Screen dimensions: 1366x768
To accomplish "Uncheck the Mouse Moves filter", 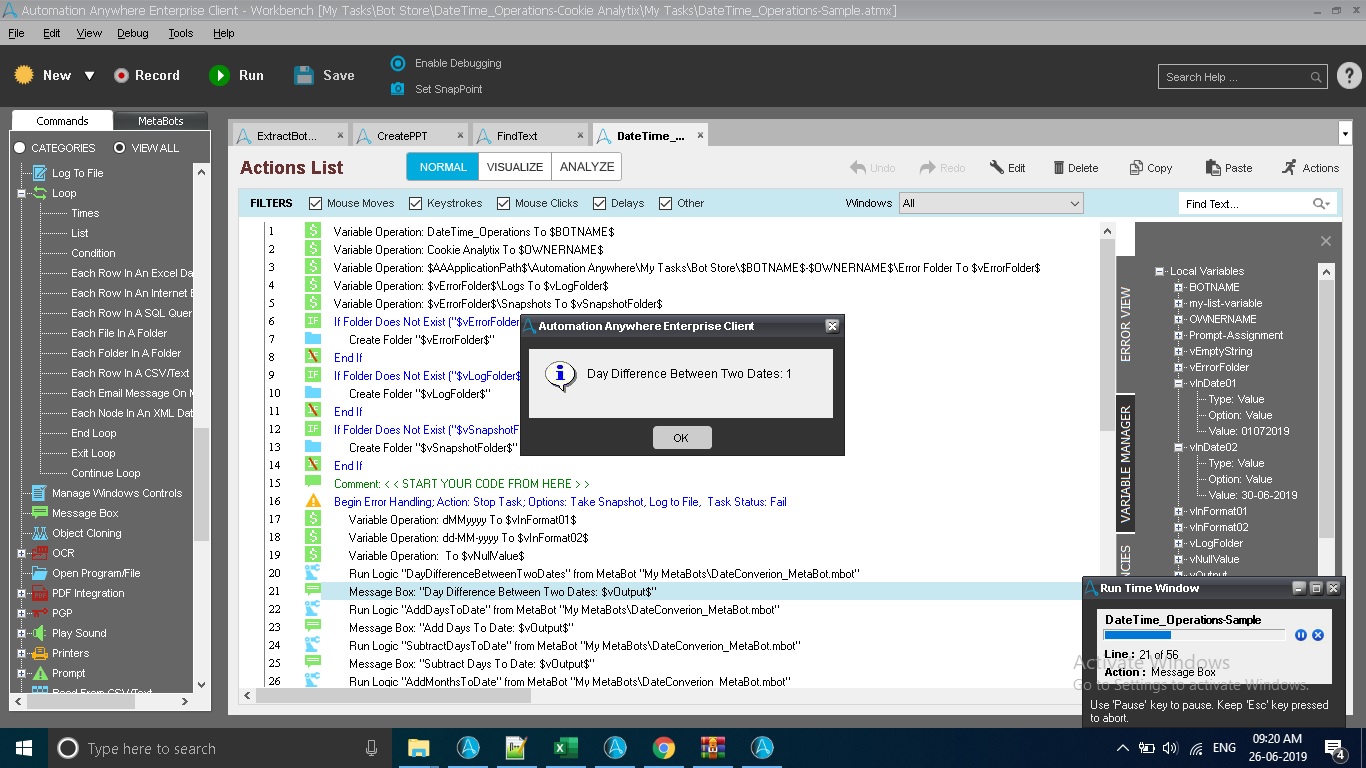I will click(x=316, y=203).
